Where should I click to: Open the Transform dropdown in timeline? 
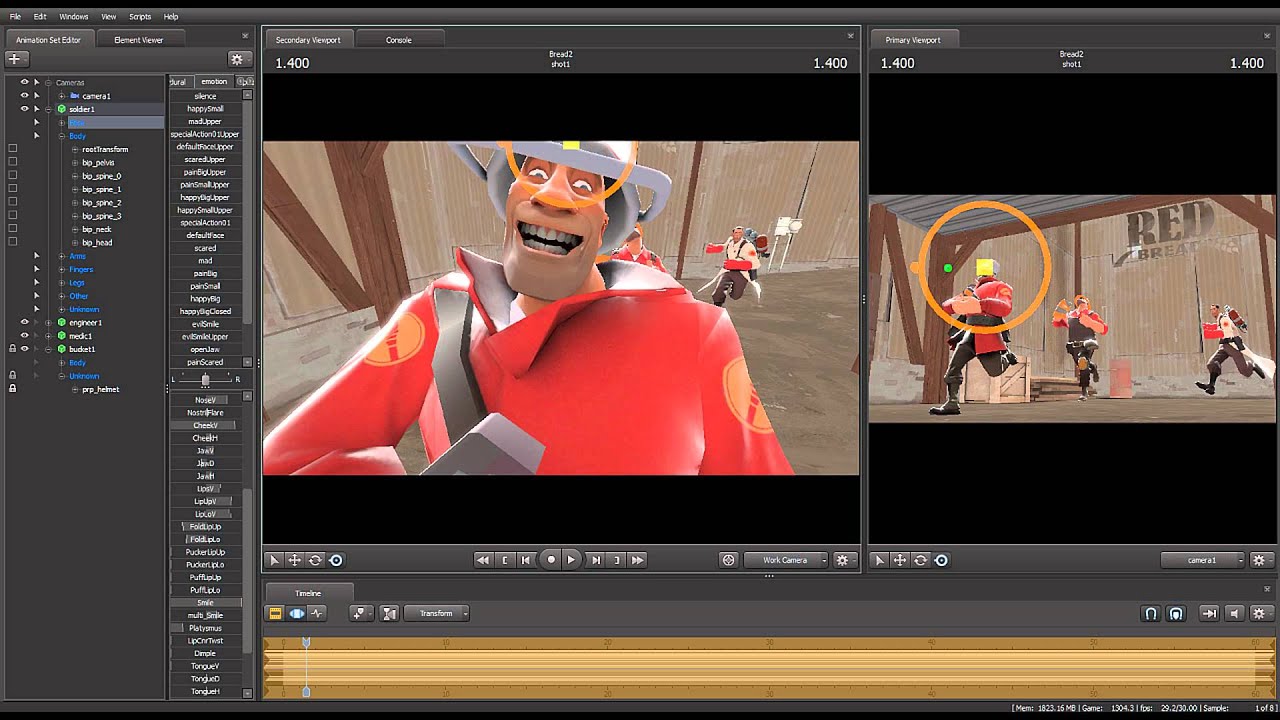[437, 613]
